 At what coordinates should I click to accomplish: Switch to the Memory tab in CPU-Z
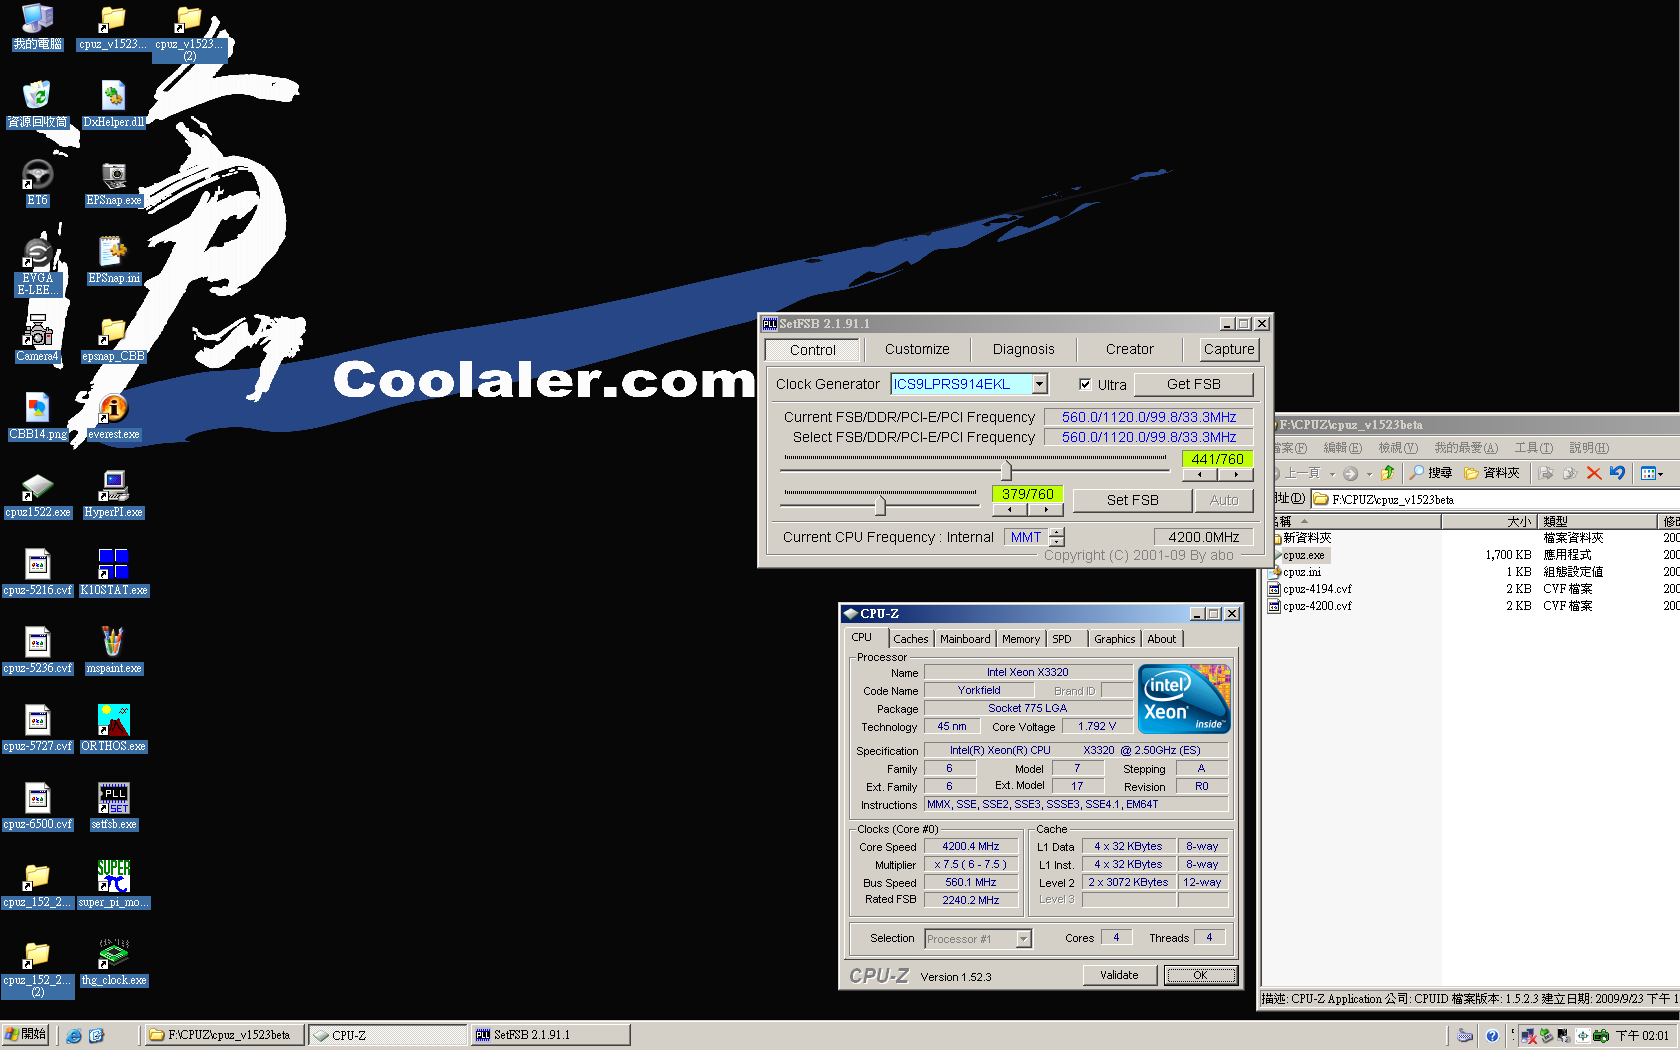pos(1020,639)
